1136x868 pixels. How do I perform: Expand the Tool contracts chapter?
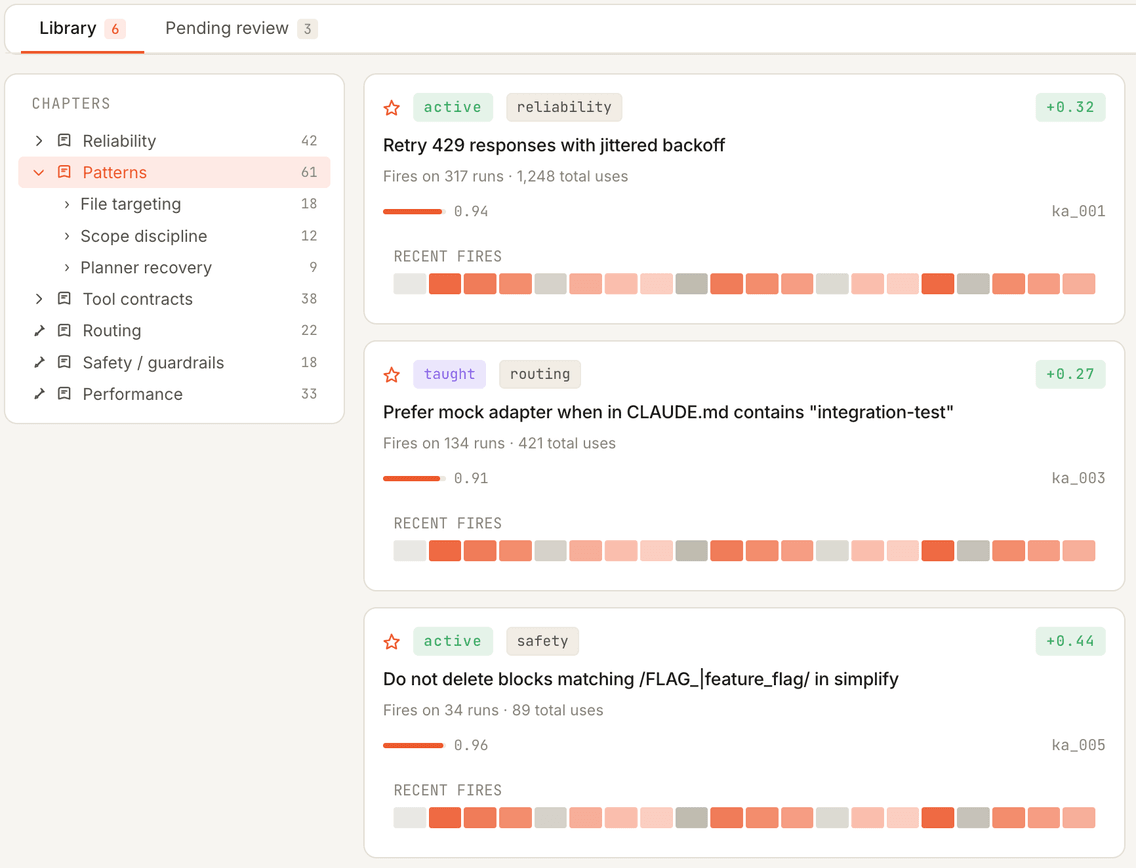click(x=39, y=299)
